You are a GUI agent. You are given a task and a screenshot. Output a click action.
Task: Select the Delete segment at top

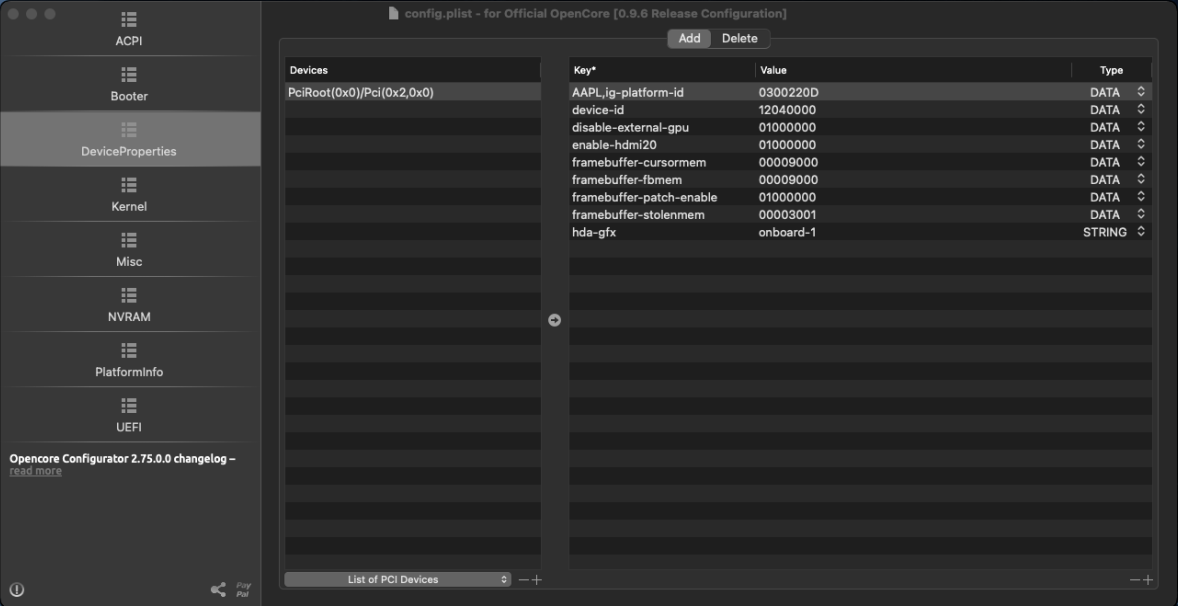click(740, 38)
